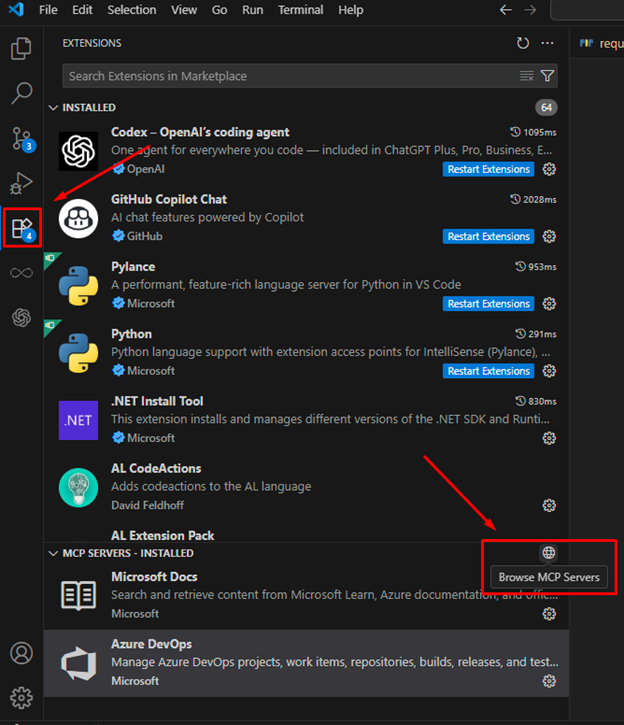The height and width of the screenshot is (725, 624).
Task: Click the GitHub Copilot Chat logo thumbnail
Action: pyautogui.click(x=79, y=219)
